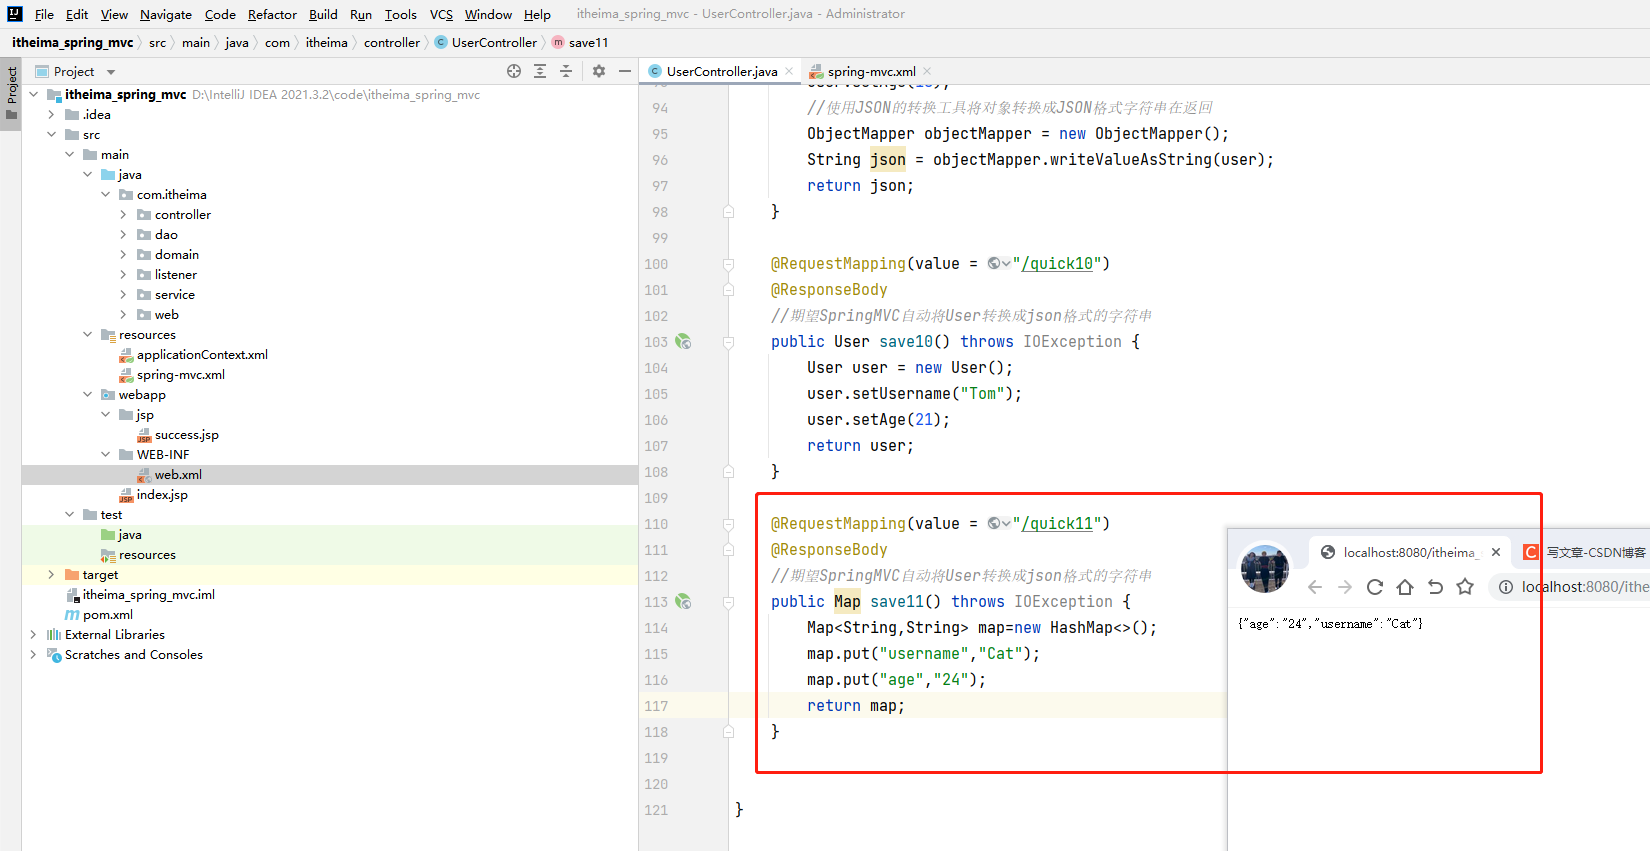Switch to the spring-mvc.xml tab

pos(871,71)
